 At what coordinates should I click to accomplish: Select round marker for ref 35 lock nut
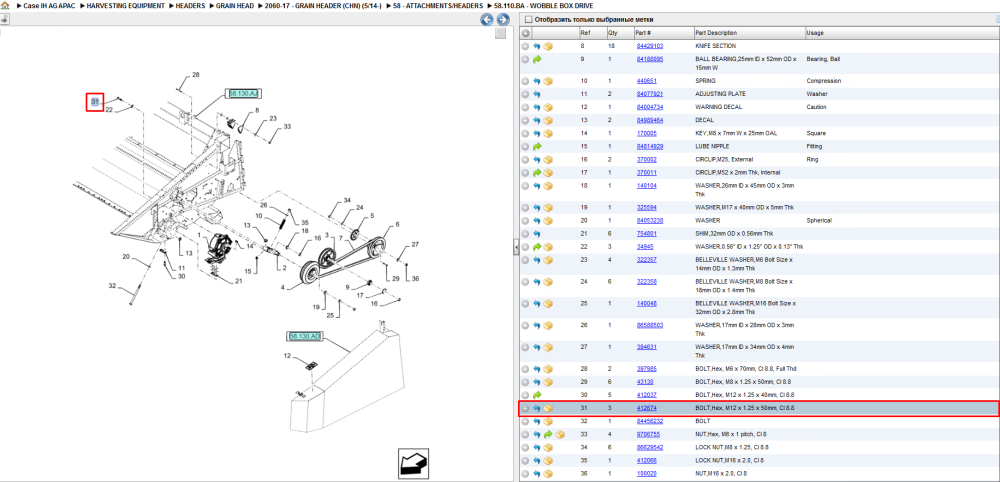pos(526,461)
